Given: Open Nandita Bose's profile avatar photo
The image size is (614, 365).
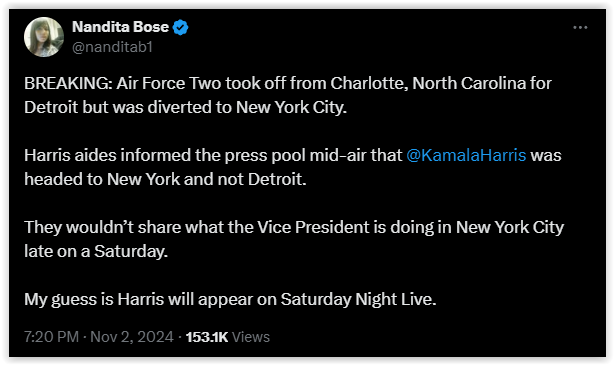Looking at the screenshot, I should click(44, 37).
